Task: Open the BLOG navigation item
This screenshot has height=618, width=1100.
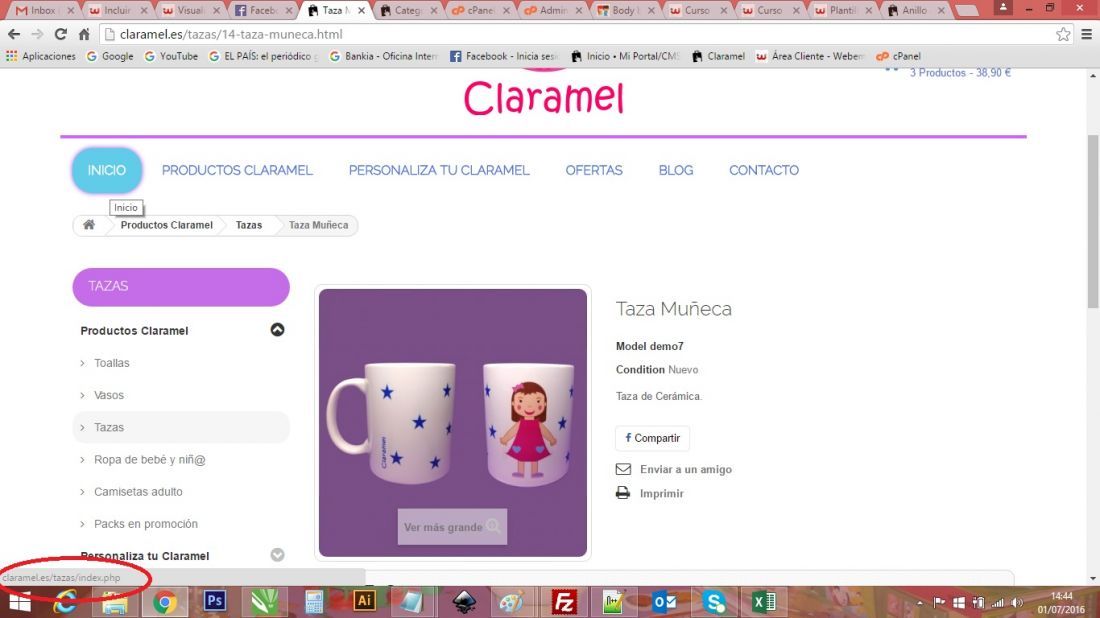Action: coord(676,170)
